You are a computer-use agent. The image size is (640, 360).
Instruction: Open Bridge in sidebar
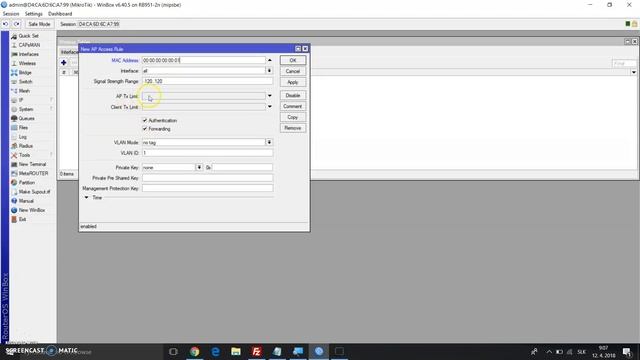24,73
